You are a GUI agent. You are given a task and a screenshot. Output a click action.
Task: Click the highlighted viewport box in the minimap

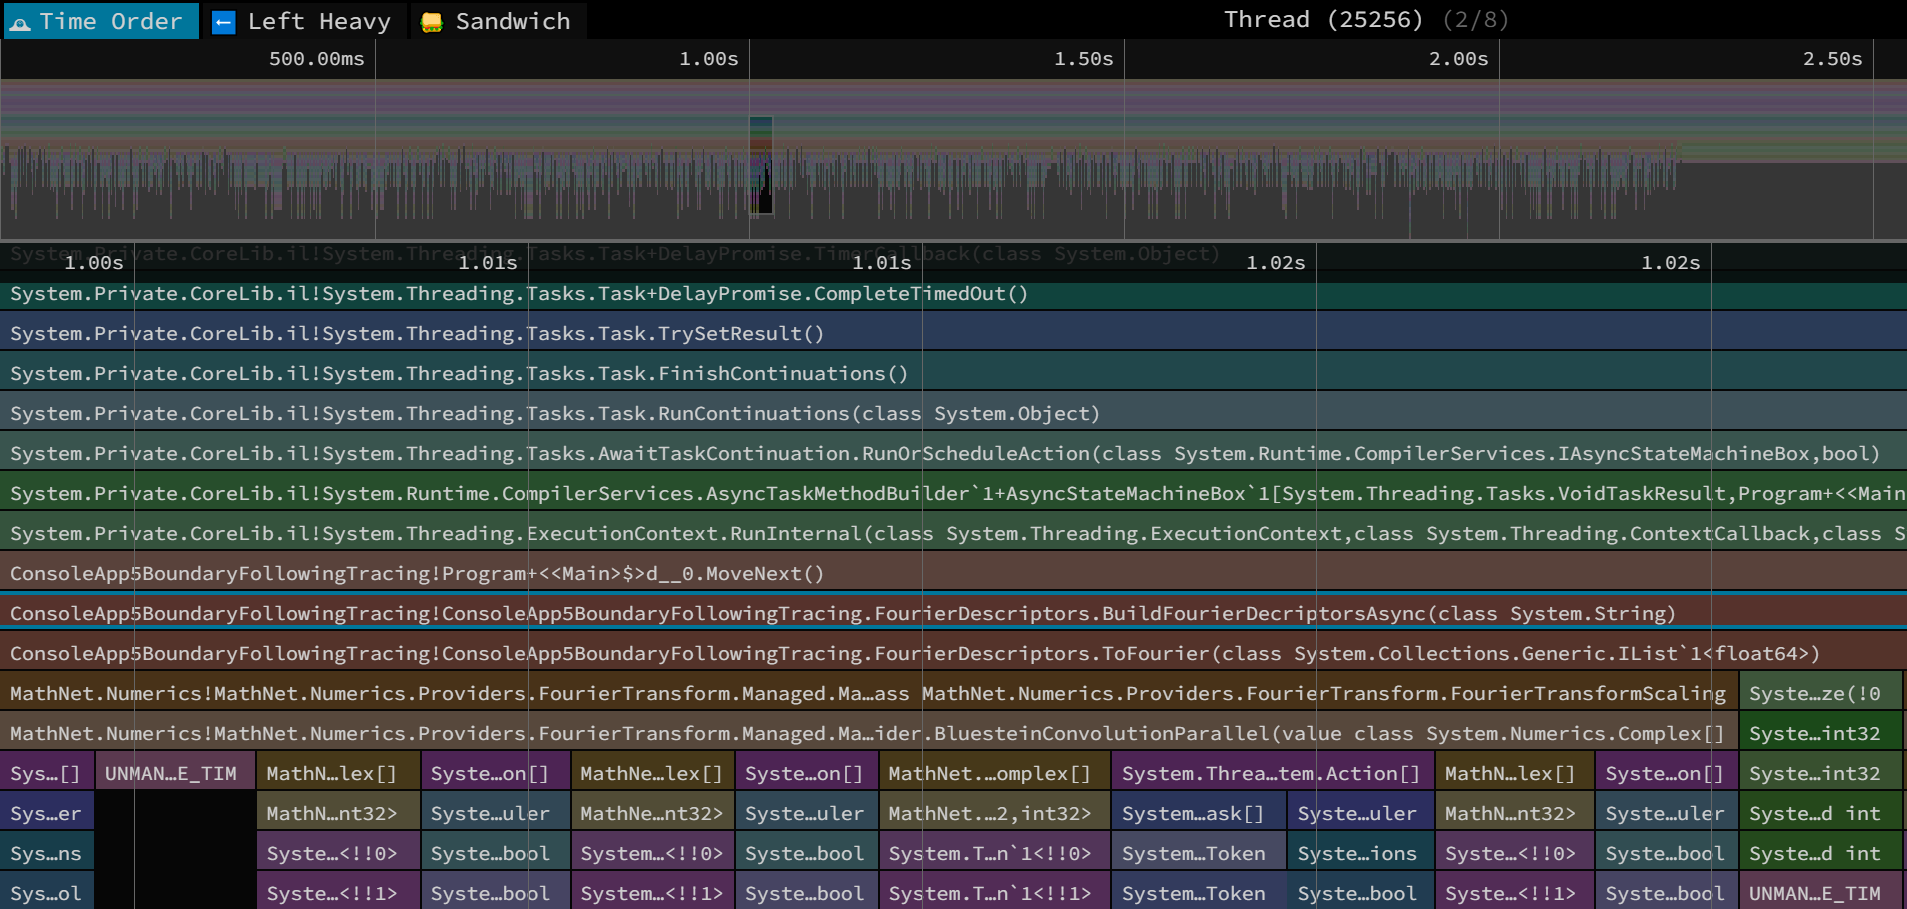click(761, 165)
